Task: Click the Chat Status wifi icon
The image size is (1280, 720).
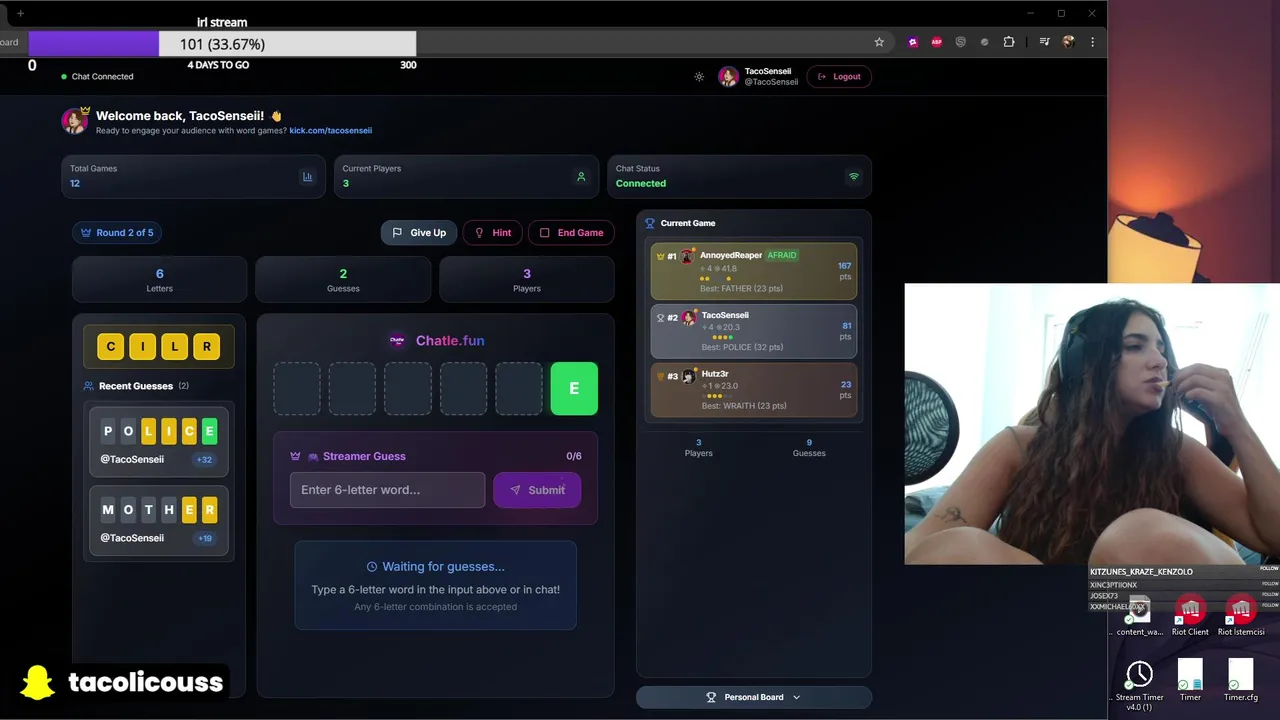Action: (x=854, y=177)
